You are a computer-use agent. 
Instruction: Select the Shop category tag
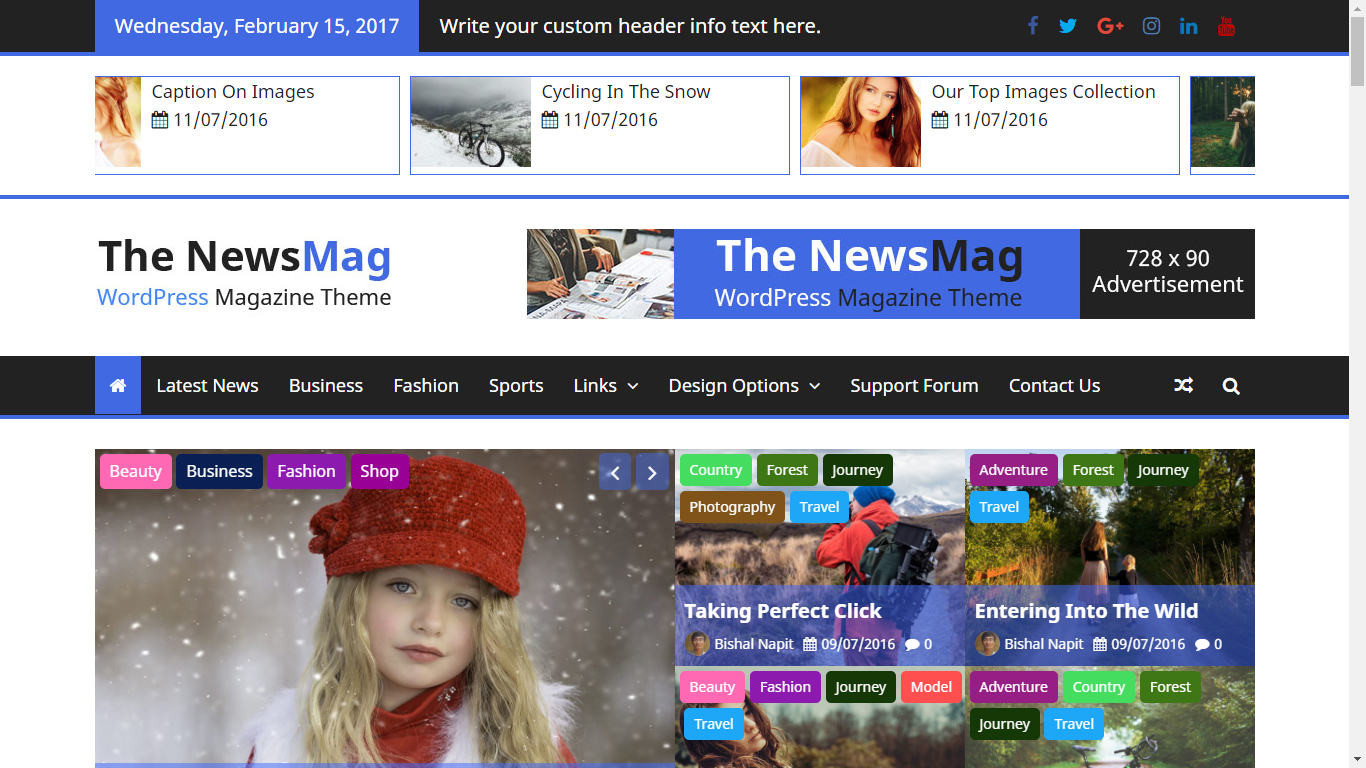click(x=379, y=471)
